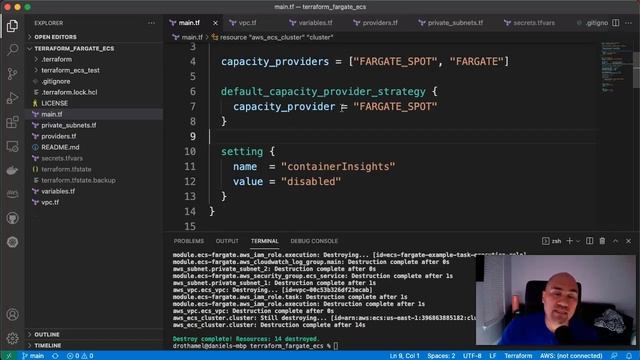This screenshot has width=640, height=360.
Task: Open the Output panel tab
Action: click(227, 241)
